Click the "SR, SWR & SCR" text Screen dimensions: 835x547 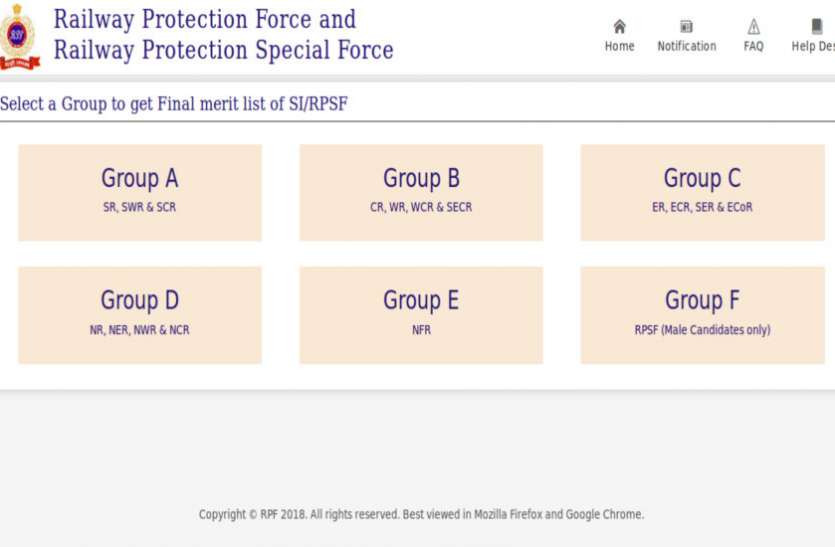click(x=140, y=207)
